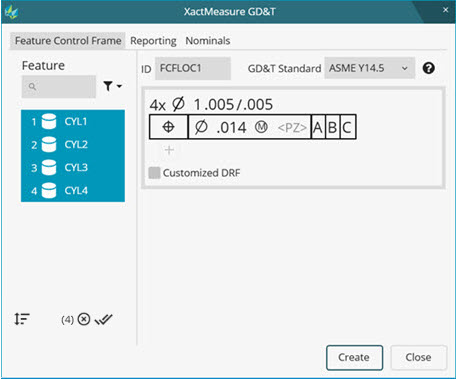
Task: Click the app logo in title bar
Action: point(11,12)
